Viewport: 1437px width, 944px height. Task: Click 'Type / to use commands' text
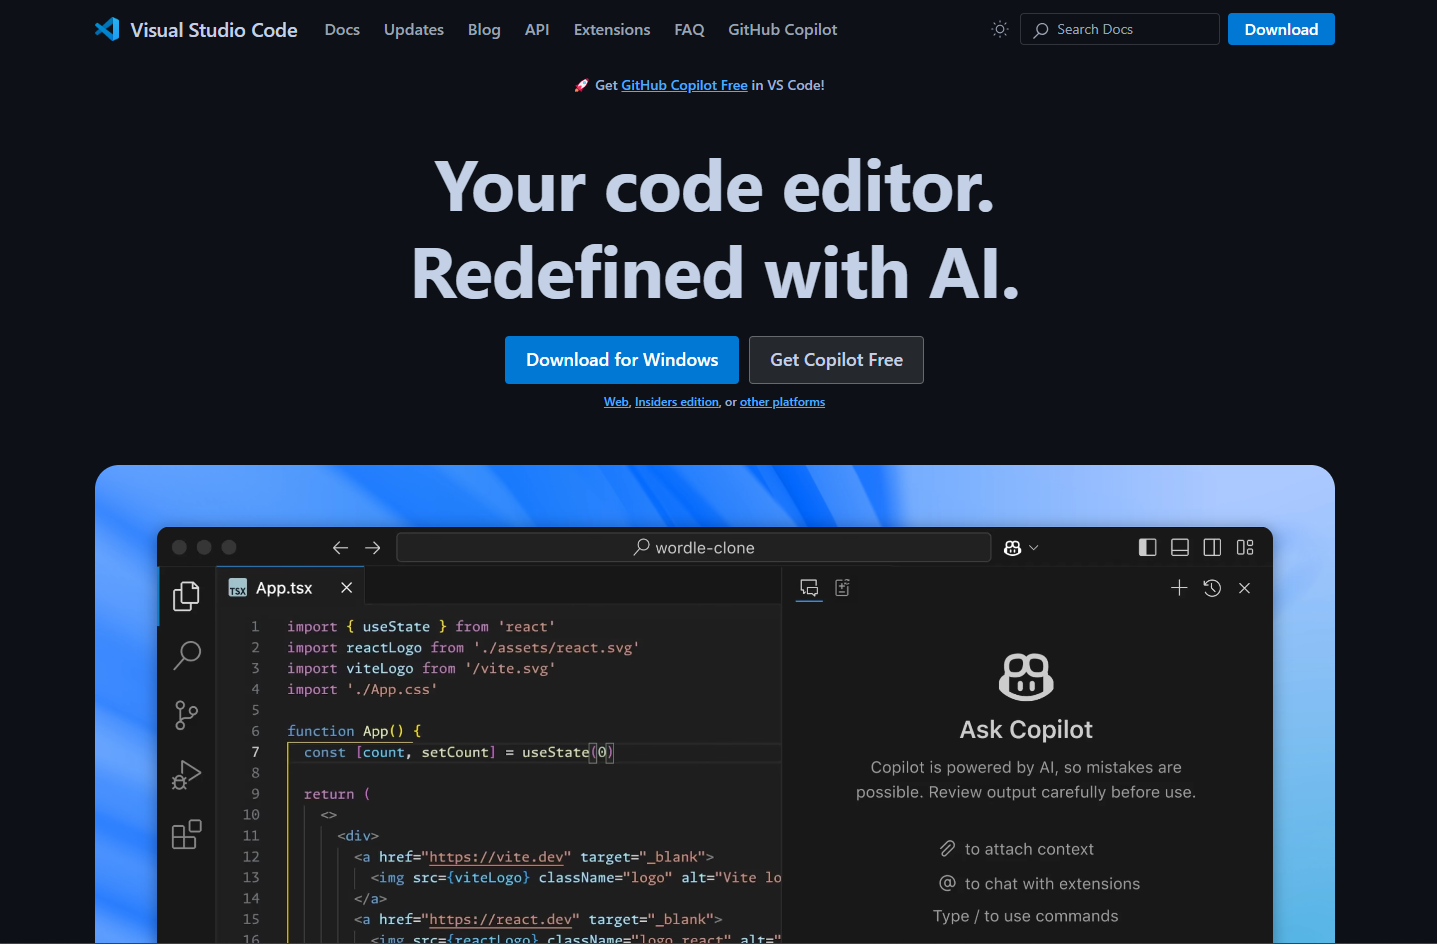pyautogui.click(x=1026, y=916)
